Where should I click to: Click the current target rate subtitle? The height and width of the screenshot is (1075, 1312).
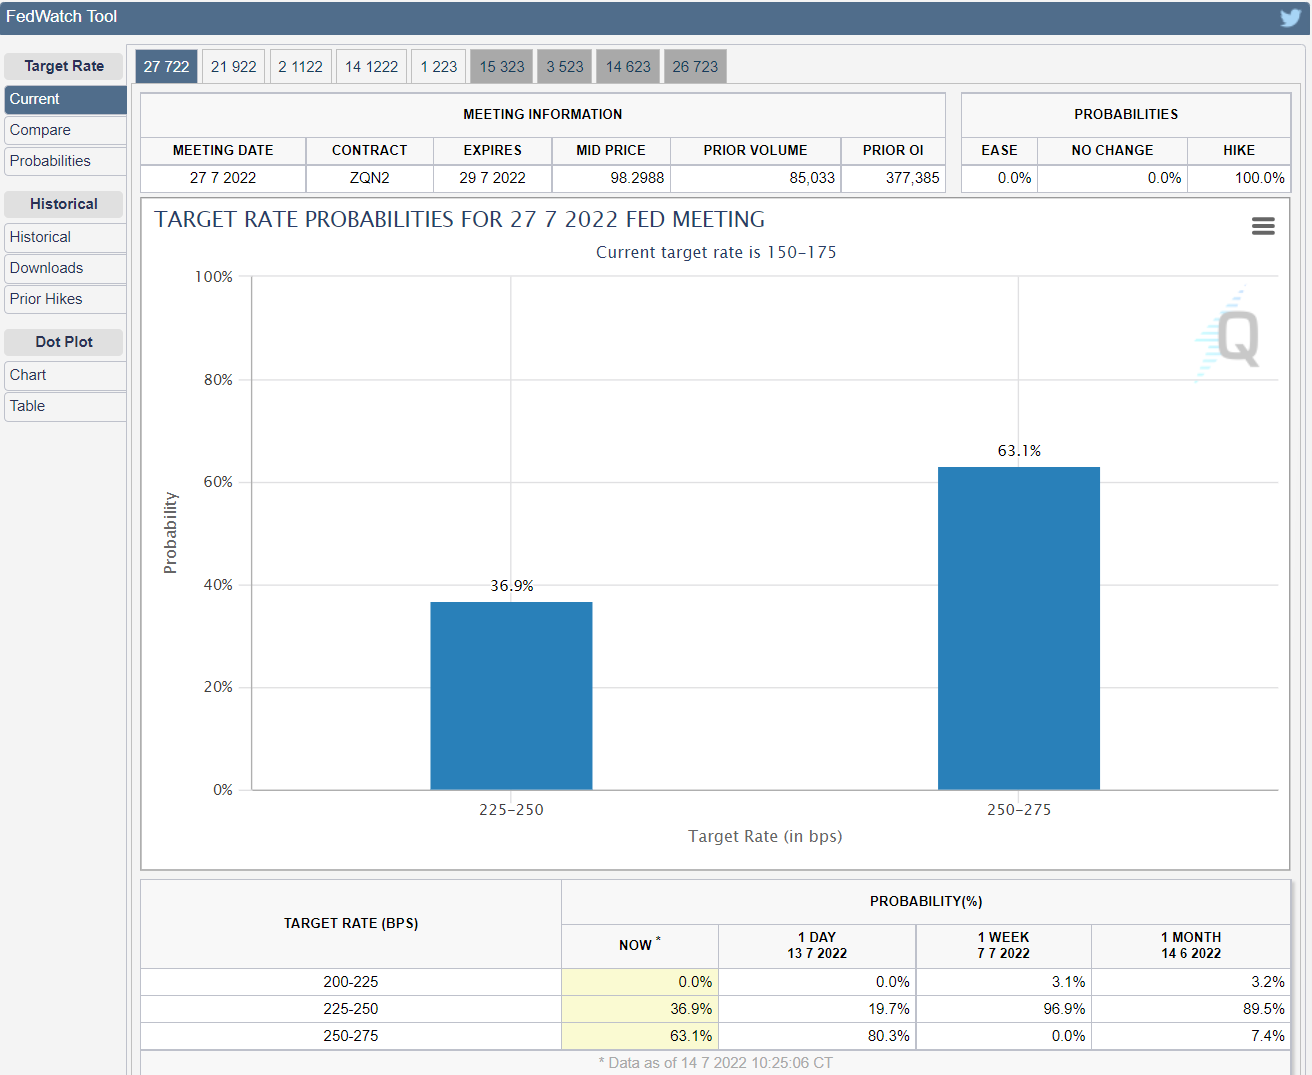(716, 253)
